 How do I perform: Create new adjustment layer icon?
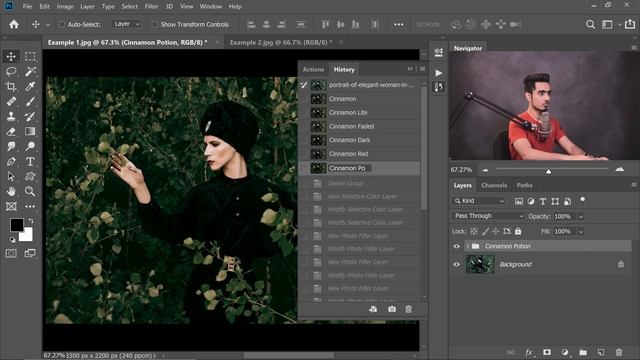(x=565, y=352)
